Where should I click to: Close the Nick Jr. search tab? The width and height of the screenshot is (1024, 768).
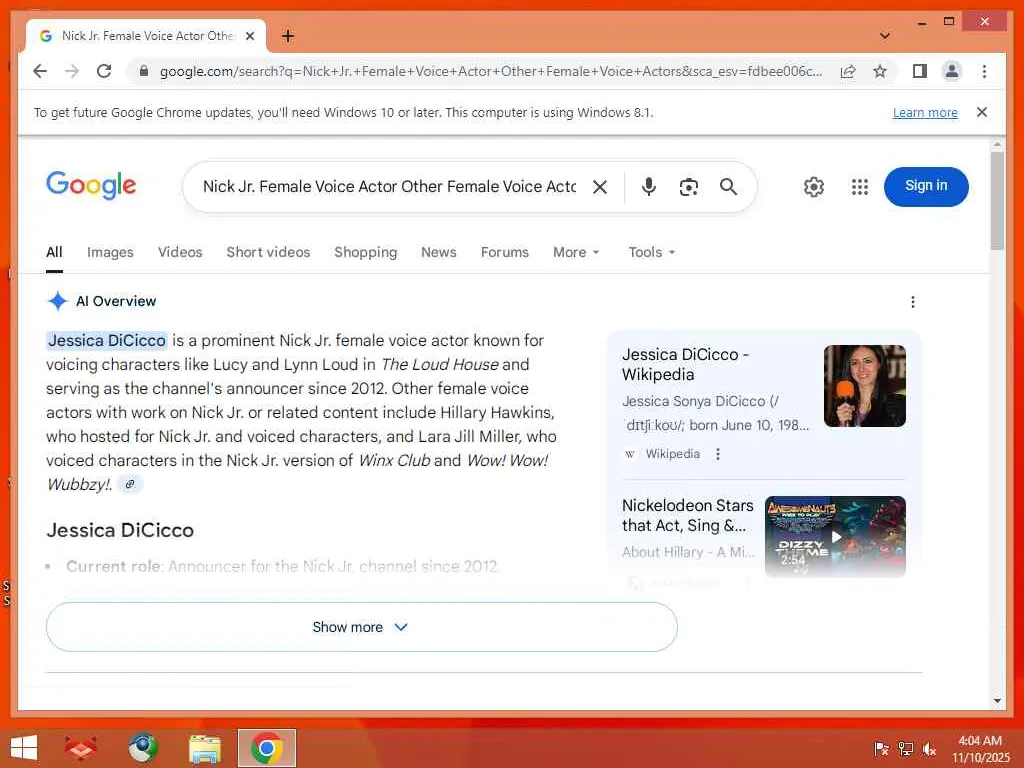click(249, 36)
